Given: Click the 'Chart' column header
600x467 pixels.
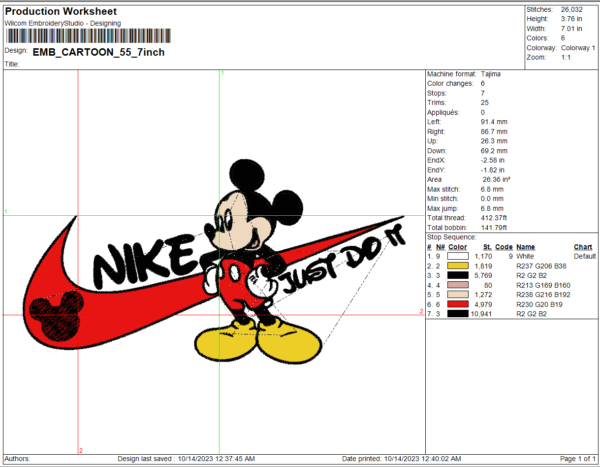Looking at the screenshot, I should coord(583,247).
